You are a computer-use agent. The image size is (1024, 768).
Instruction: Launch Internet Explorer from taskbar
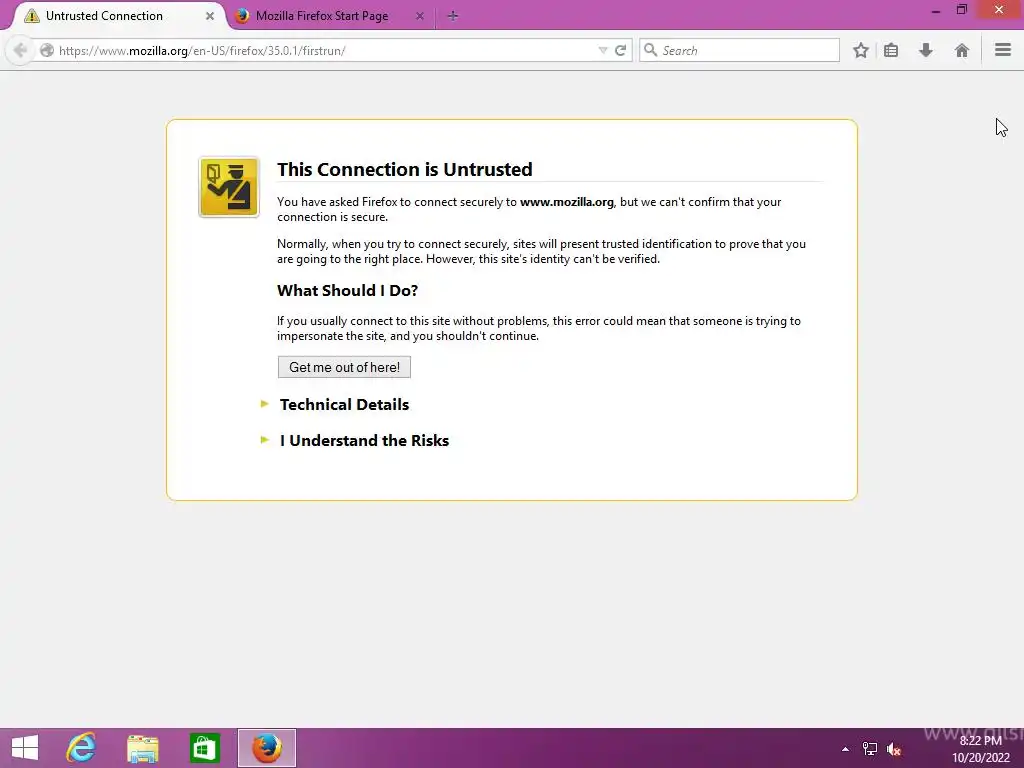[x=81, y=748]
